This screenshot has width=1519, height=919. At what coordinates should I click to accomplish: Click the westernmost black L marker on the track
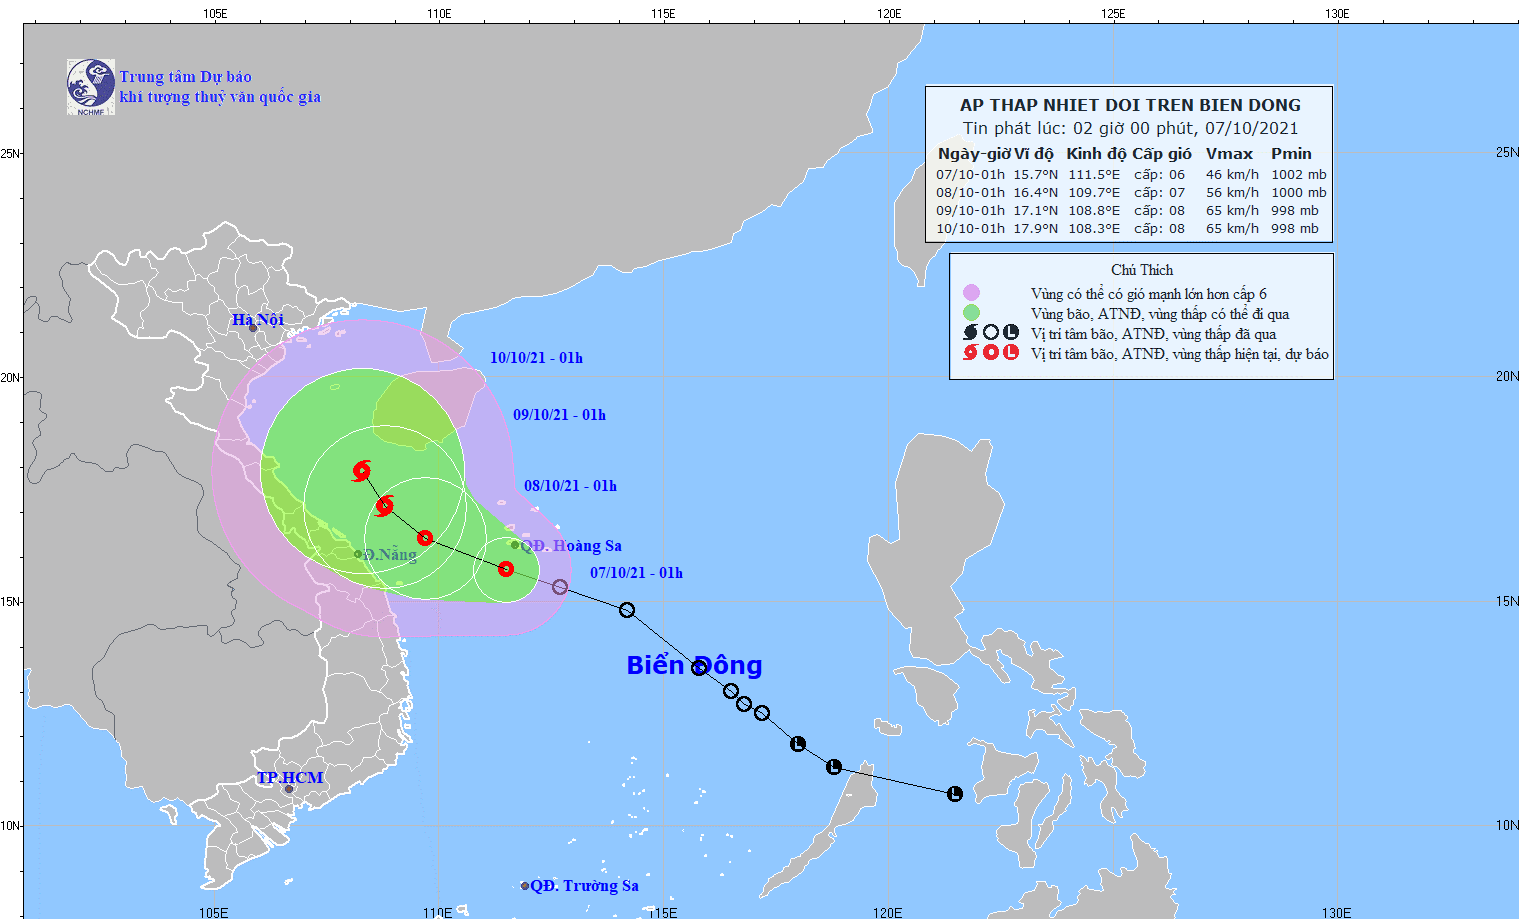[x=798, y=744]
